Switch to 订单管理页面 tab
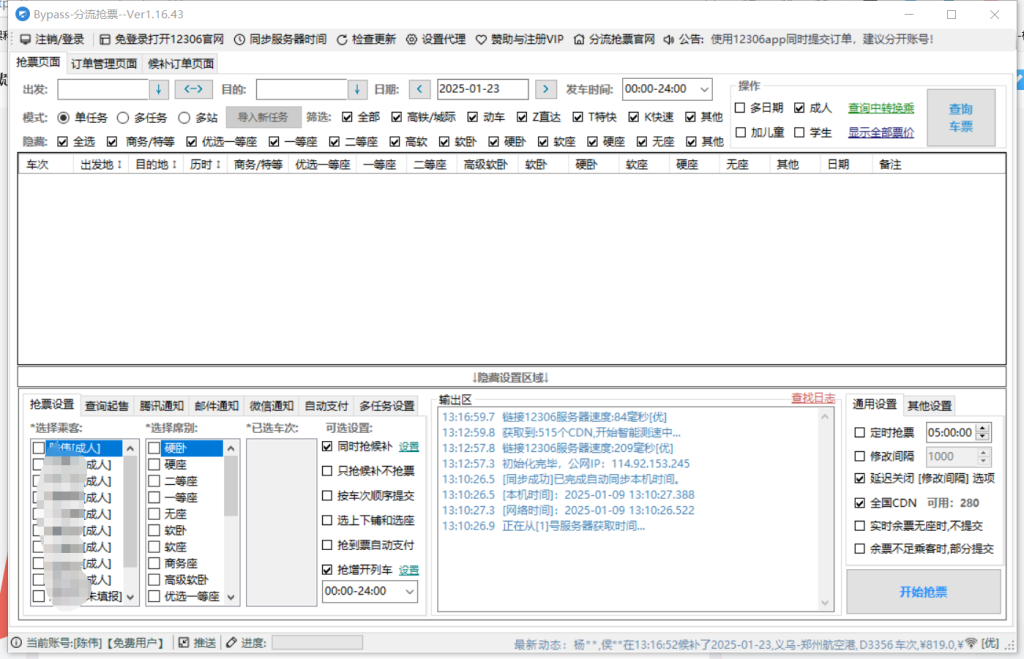1024x659 pixels. pyautogui.click(x=104, y=63)
